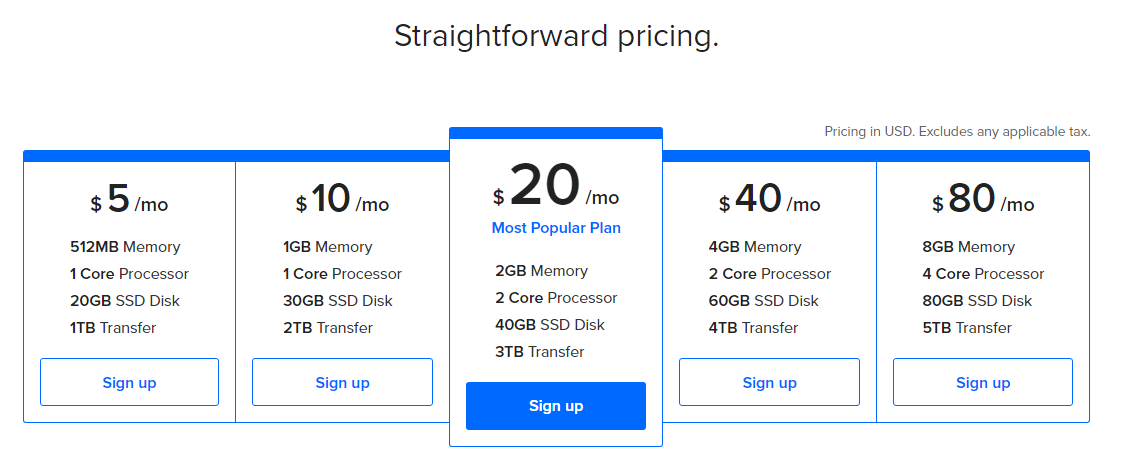Select the $20/mo price heading
Viewport: 1122px width, 472px height.
[x=556, y=187]
